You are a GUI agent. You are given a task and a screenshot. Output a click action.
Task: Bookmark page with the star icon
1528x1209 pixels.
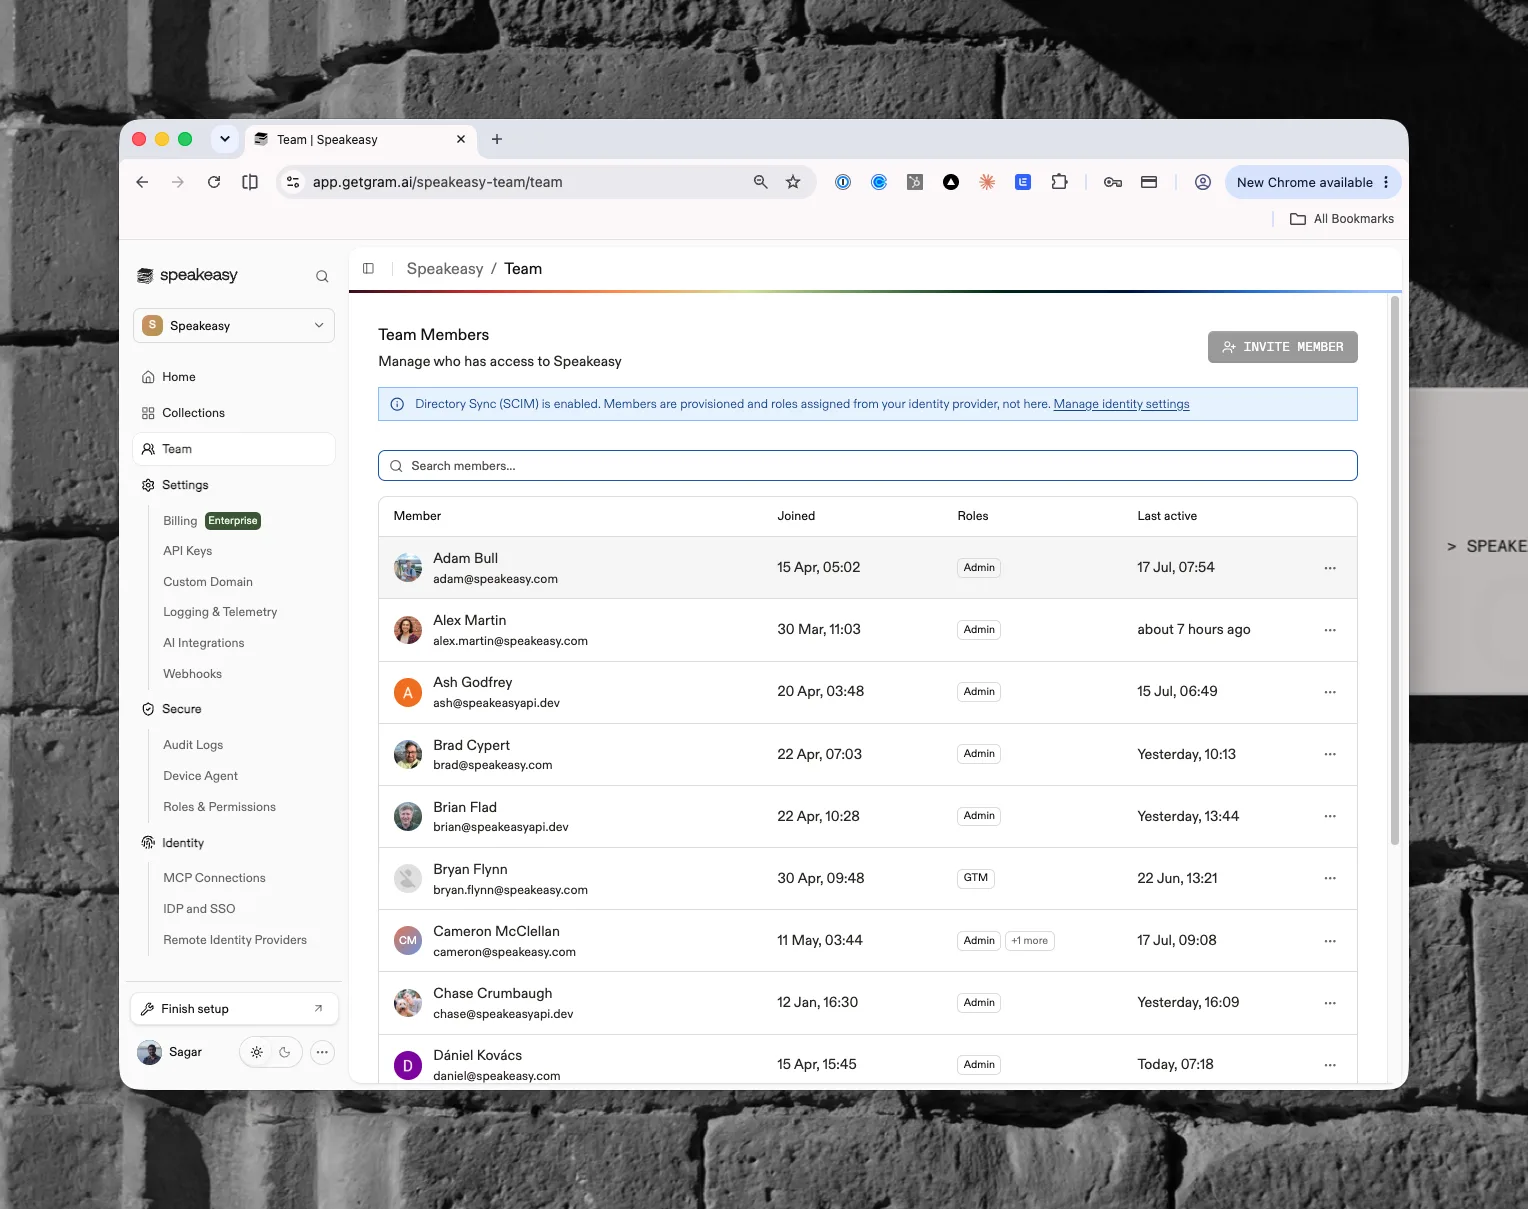point(793,182)
